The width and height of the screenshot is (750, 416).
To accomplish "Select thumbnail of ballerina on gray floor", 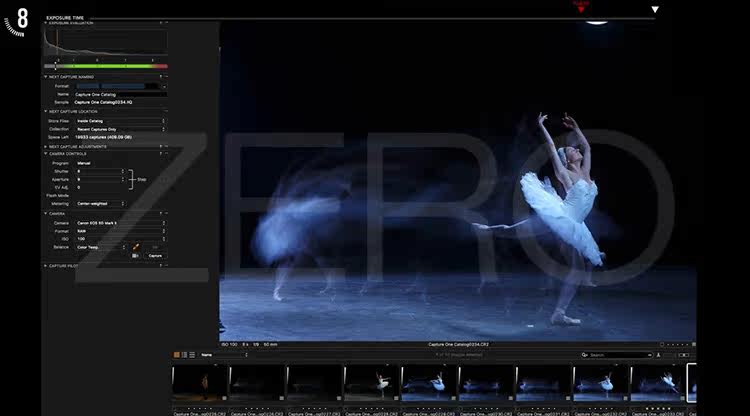I will pos(372,383).
